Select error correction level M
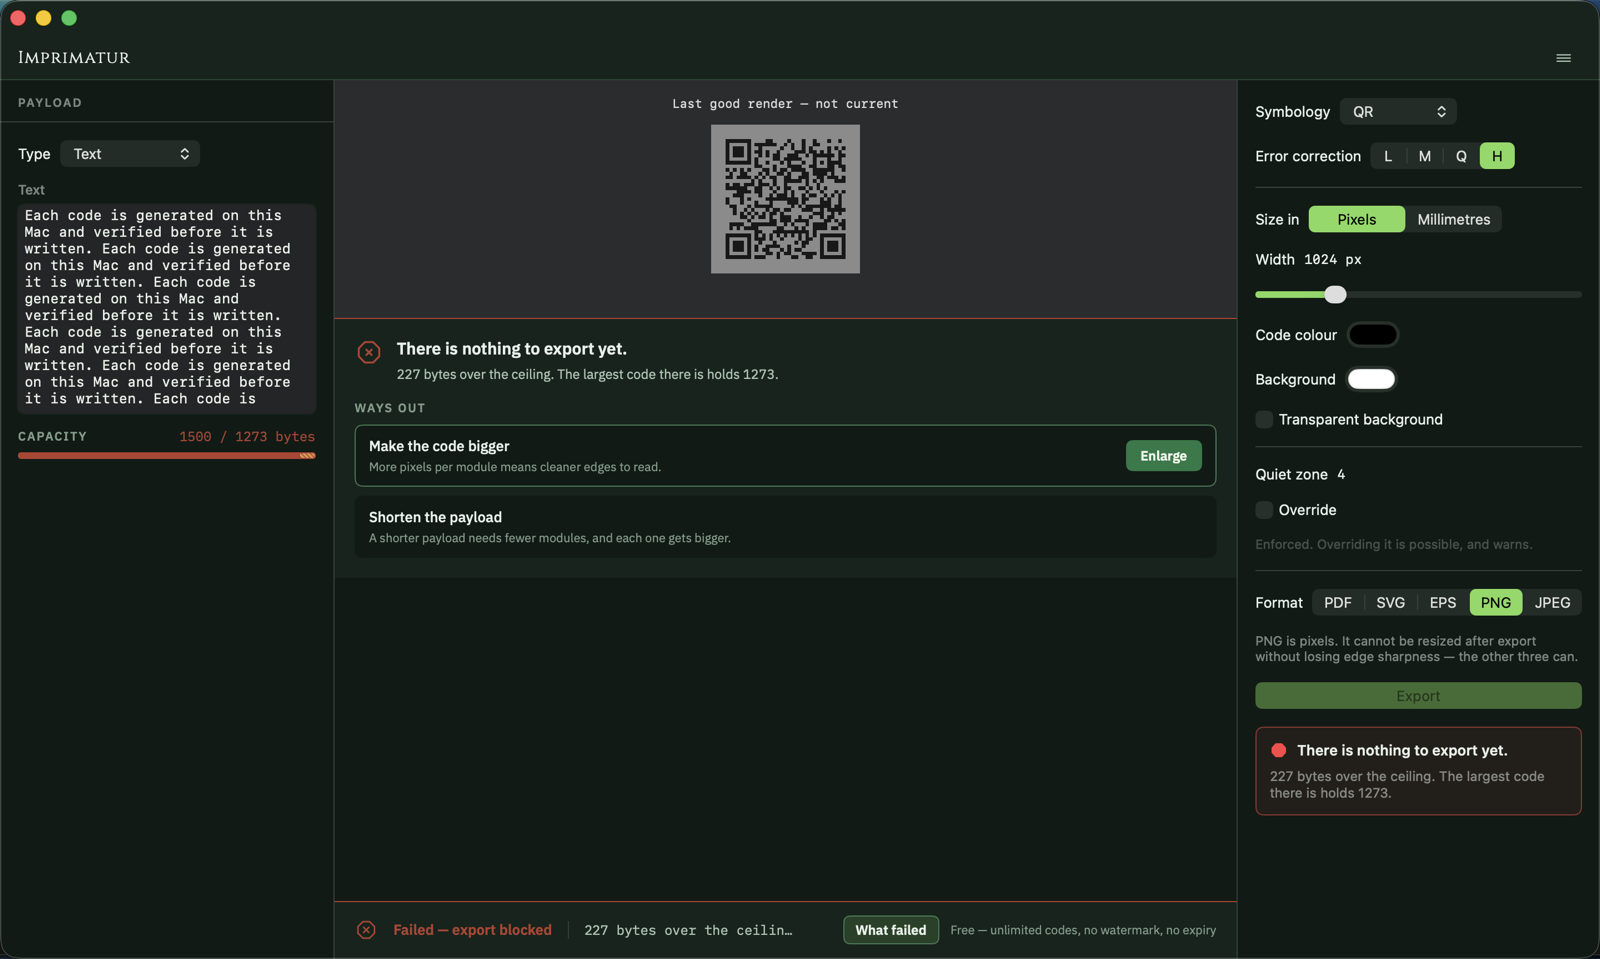Viewport: 1600px width, 959px height. (x=1424, y=156)
